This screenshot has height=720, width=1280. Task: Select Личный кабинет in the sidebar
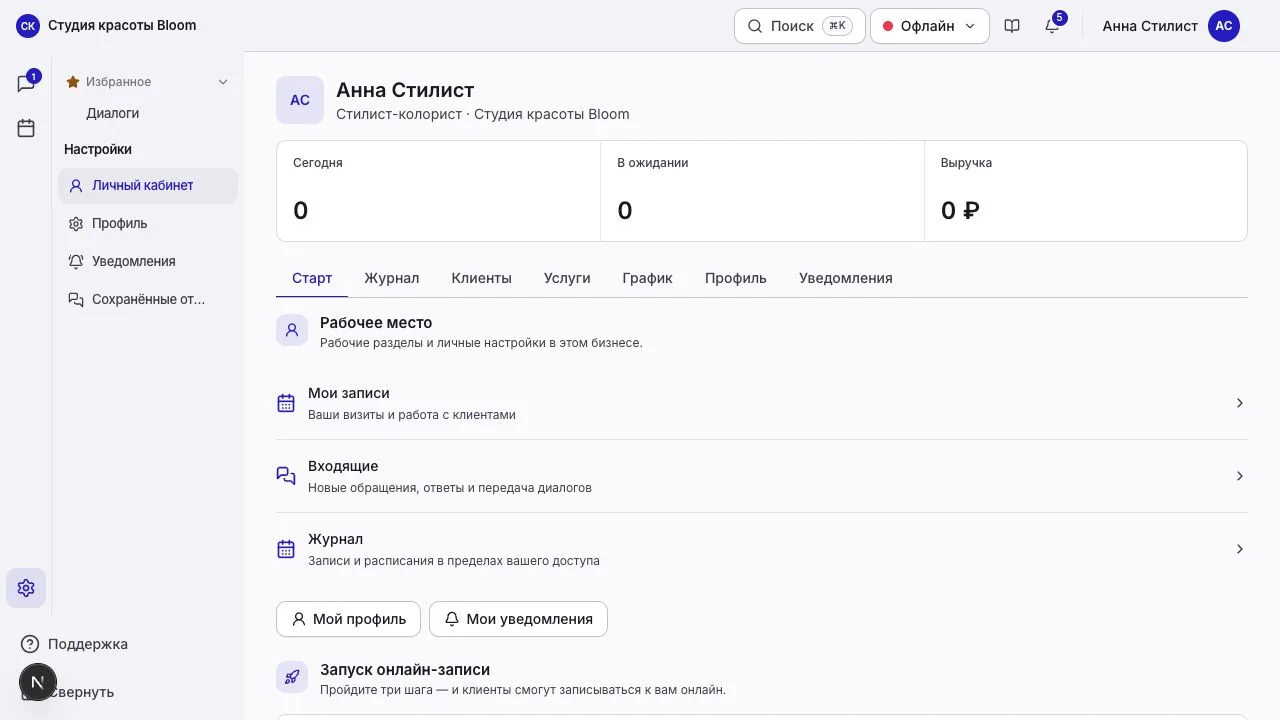click(148, 185)
